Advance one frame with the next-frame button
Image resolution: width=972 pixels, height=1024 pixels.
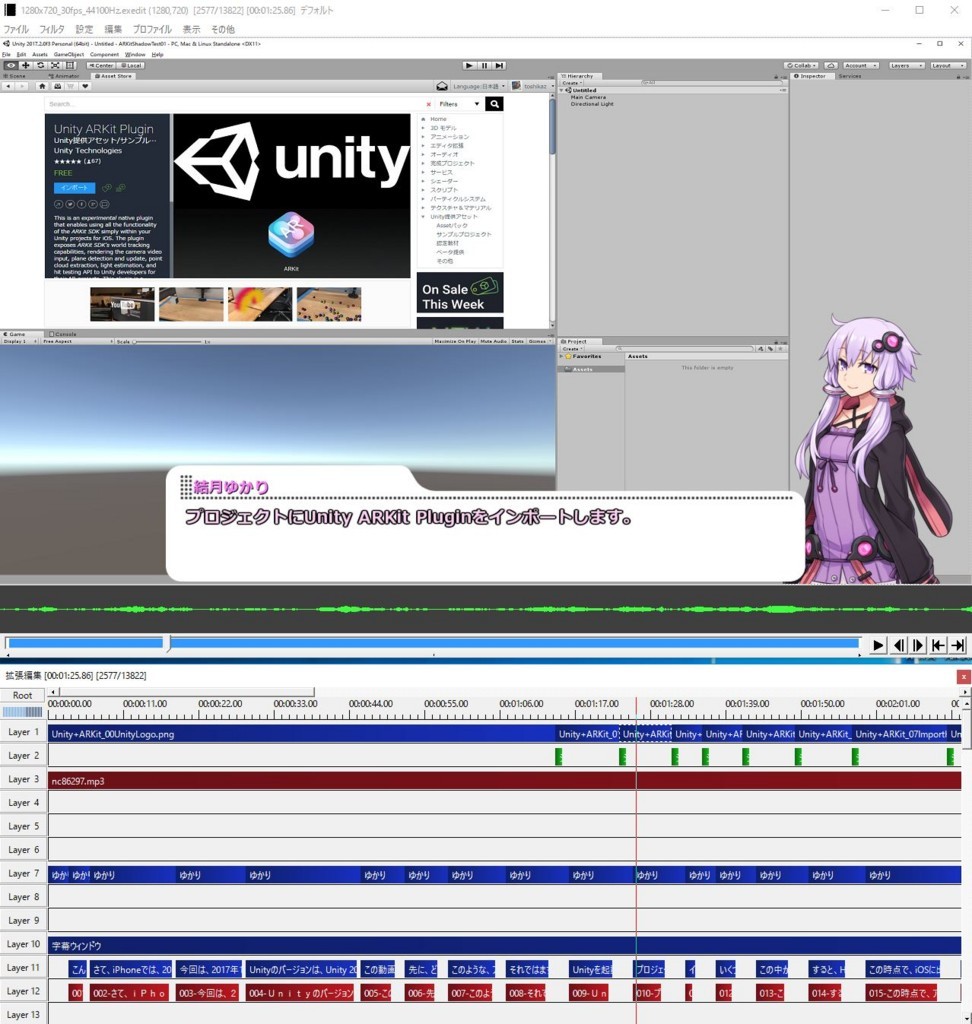click(x=918, y=645)
